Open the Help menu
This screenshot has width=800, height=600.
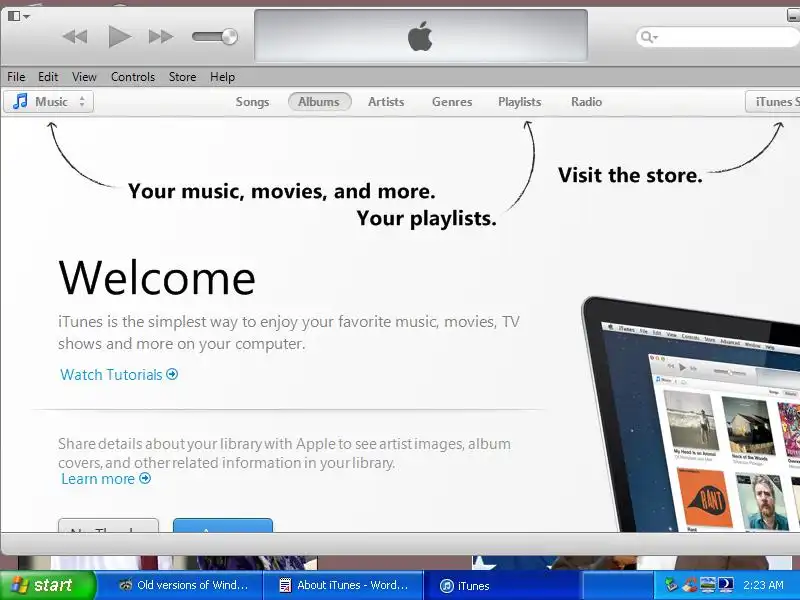222,77
